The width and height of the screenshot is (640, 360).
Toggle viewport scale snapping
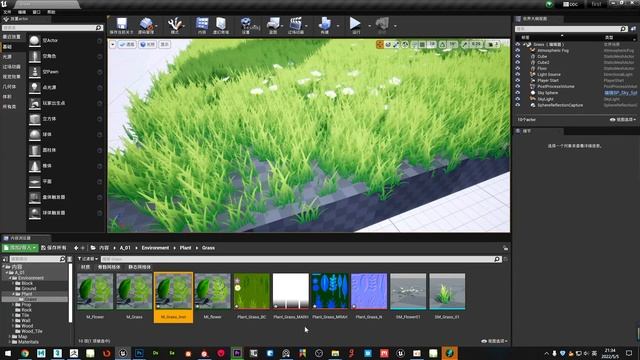coord(465,44)
